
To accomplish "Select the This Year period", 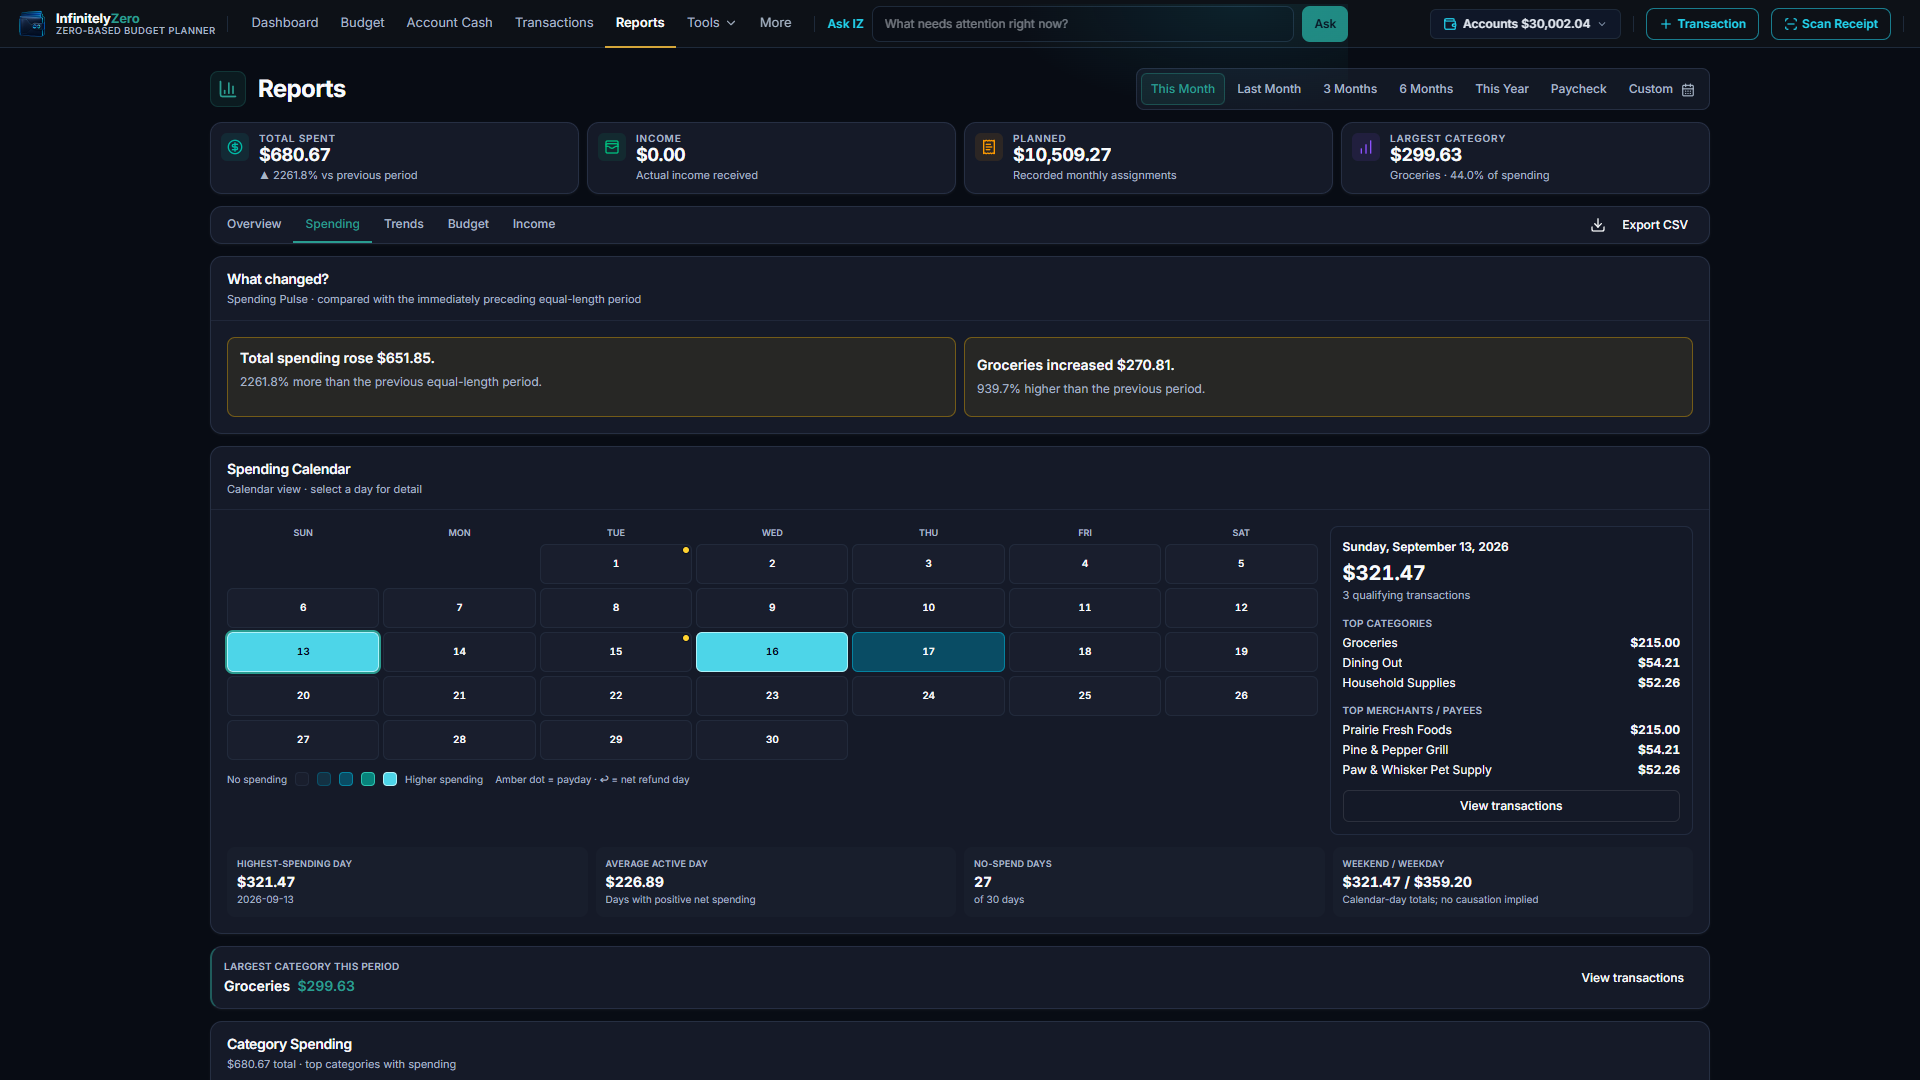I will (1502, 89).
